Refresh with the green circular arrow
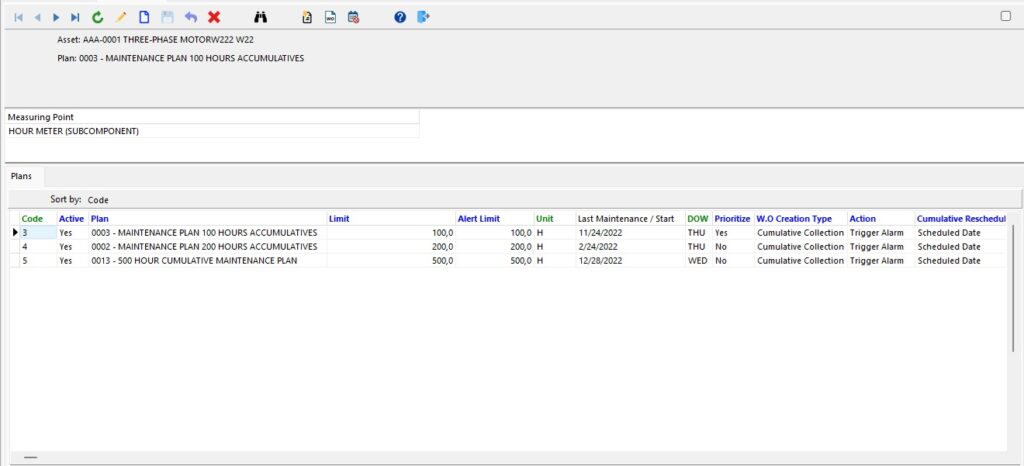Screen dimensions: 1024x466 98,18
